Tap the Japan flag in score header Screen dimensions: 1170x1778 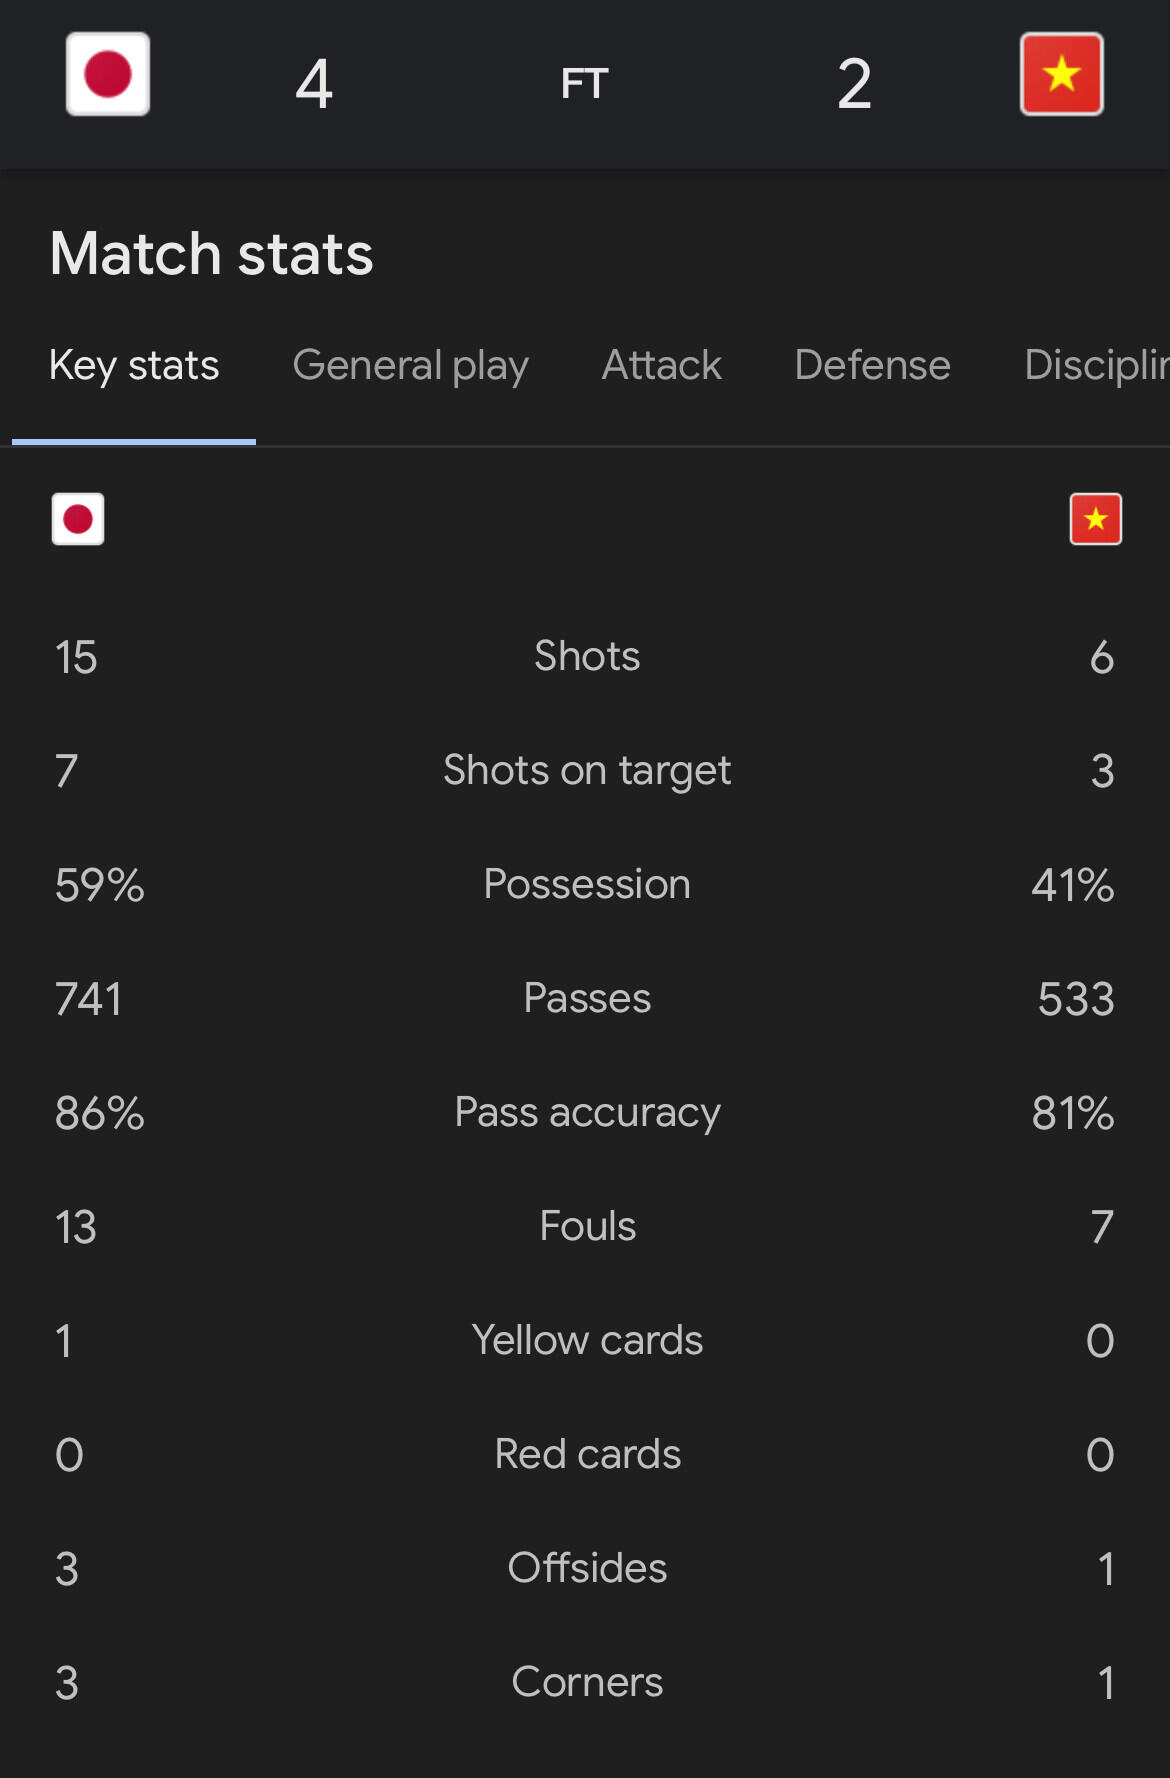pos(108,75)
